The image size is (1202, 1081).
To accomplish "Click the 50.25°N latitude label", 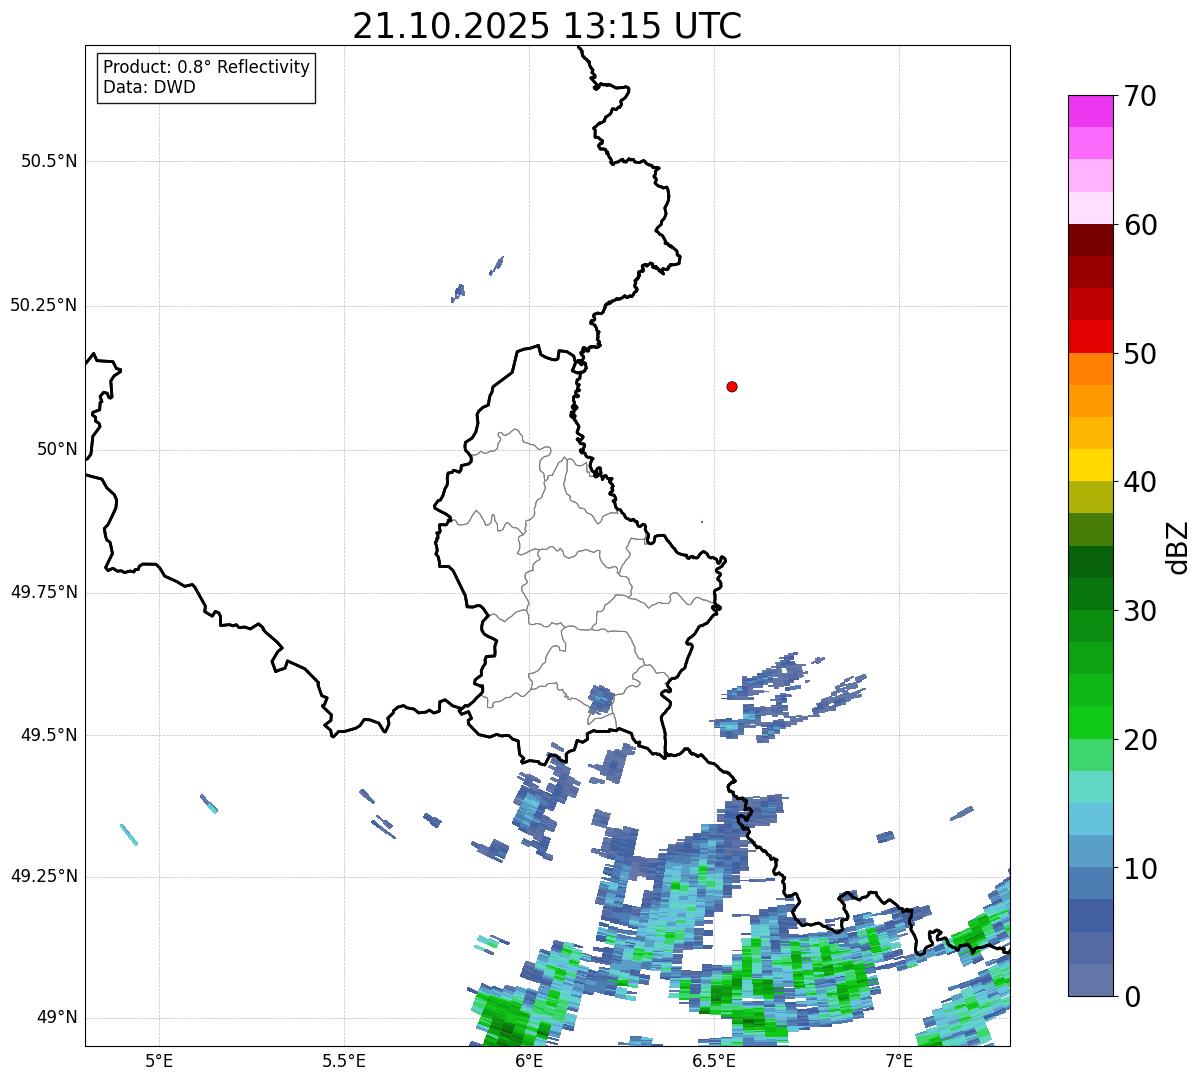I will point(43,305).
